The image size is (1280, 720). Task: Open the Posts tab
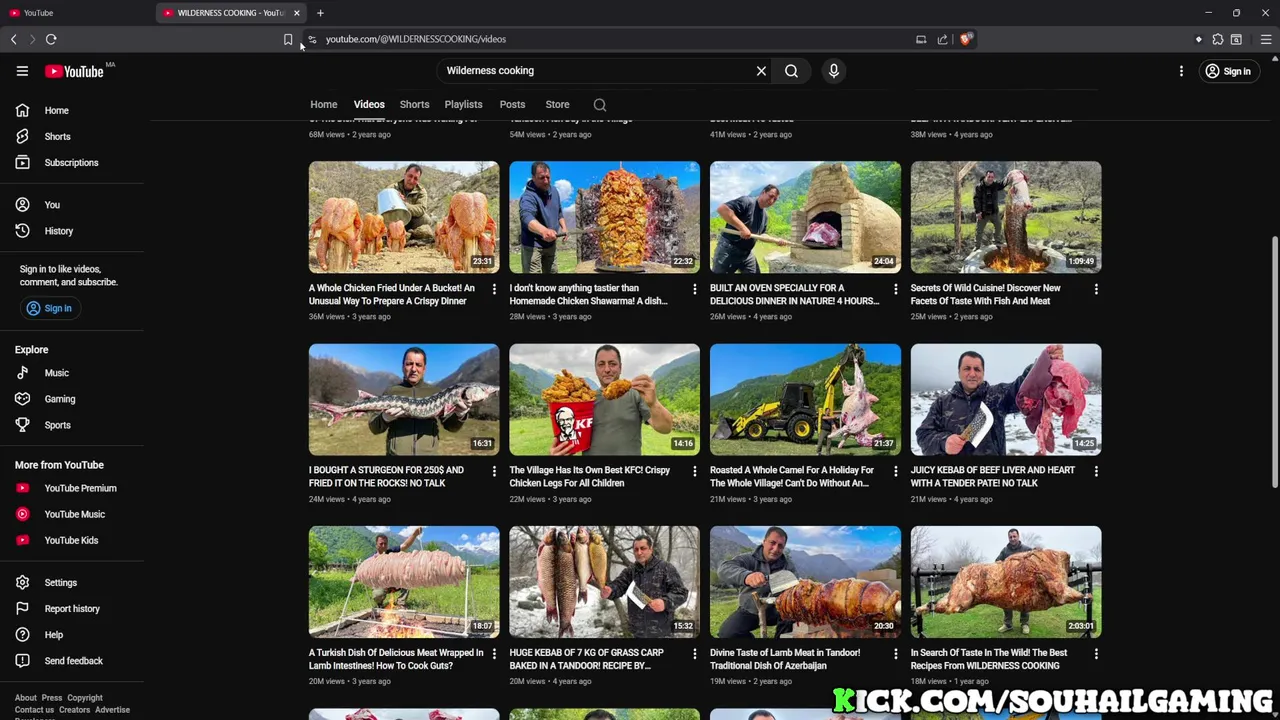(512, 105)
